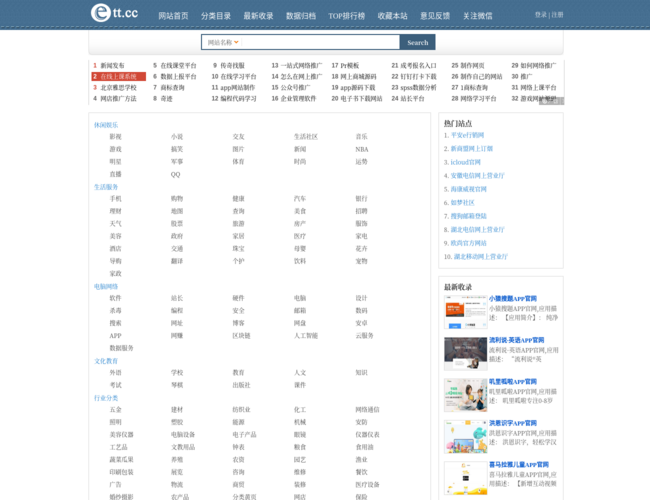Open the 银行 subcategory
This screenshot has height=500, width=650.
click(361, 199)
